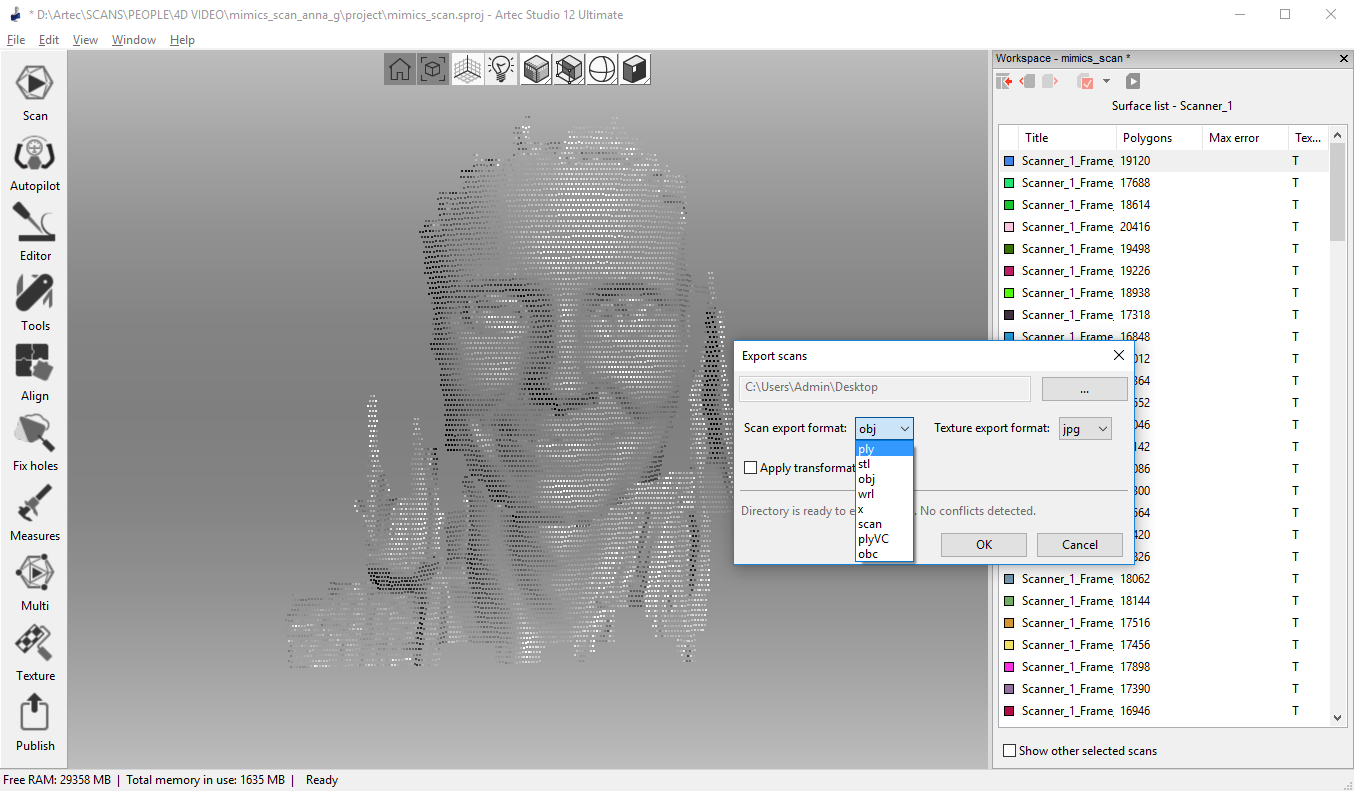Screen dimensions: 1354x791
Task: Sort surface list by Max error column
Action: (1245, 138)
